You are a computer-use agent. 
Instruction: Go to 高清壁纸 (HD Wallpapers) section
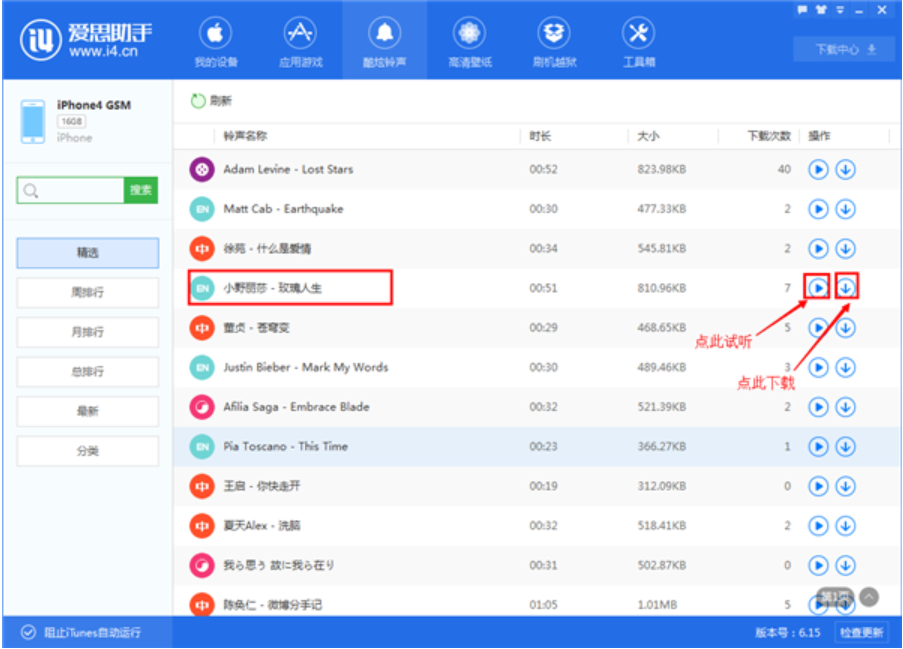click(469, 42)
